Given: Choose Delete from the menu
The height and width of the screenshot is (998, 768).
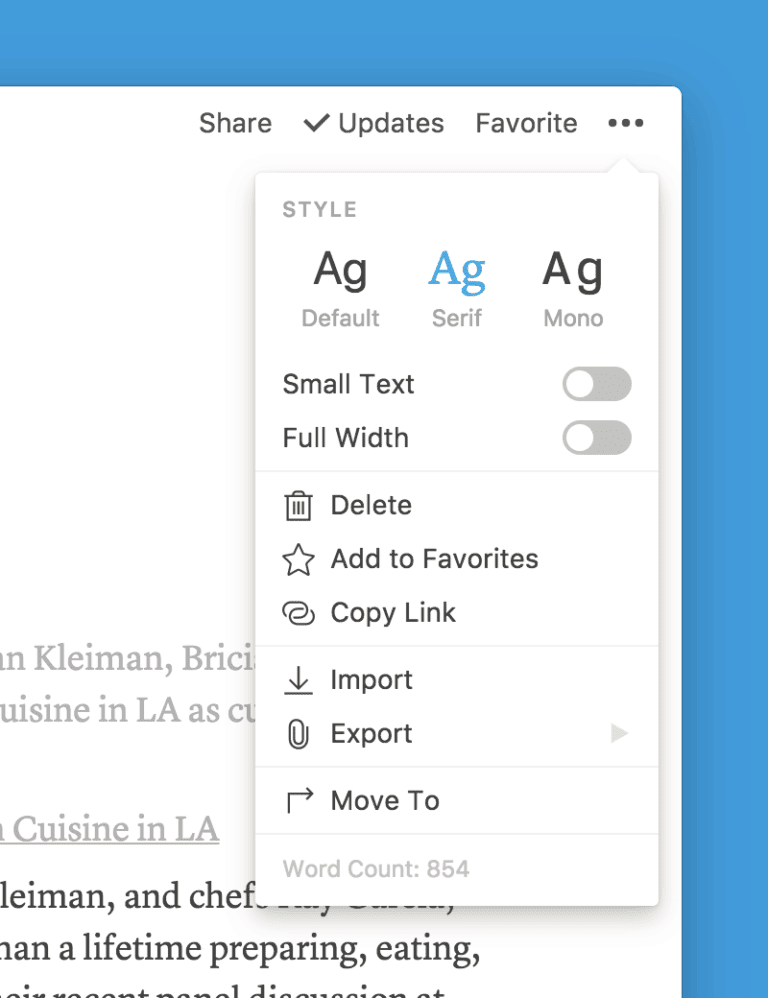Looking at the screenshot, I should point(372,505).
